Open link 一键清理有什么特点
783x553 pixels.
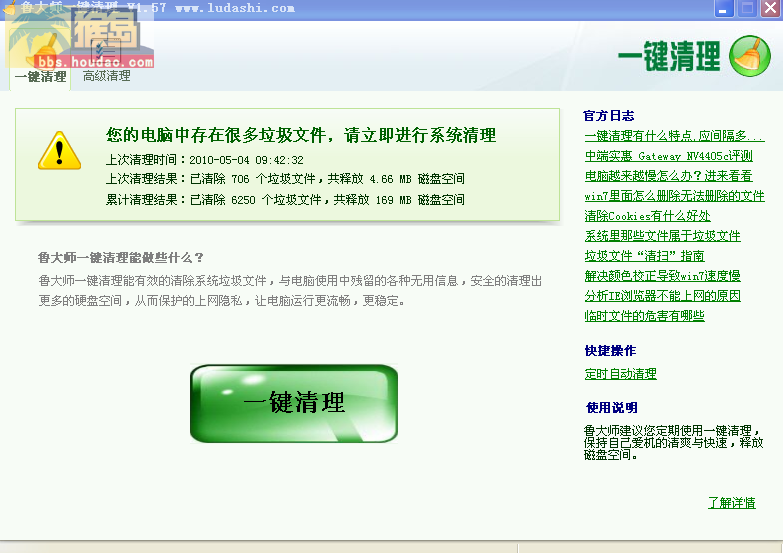(674, 135)
